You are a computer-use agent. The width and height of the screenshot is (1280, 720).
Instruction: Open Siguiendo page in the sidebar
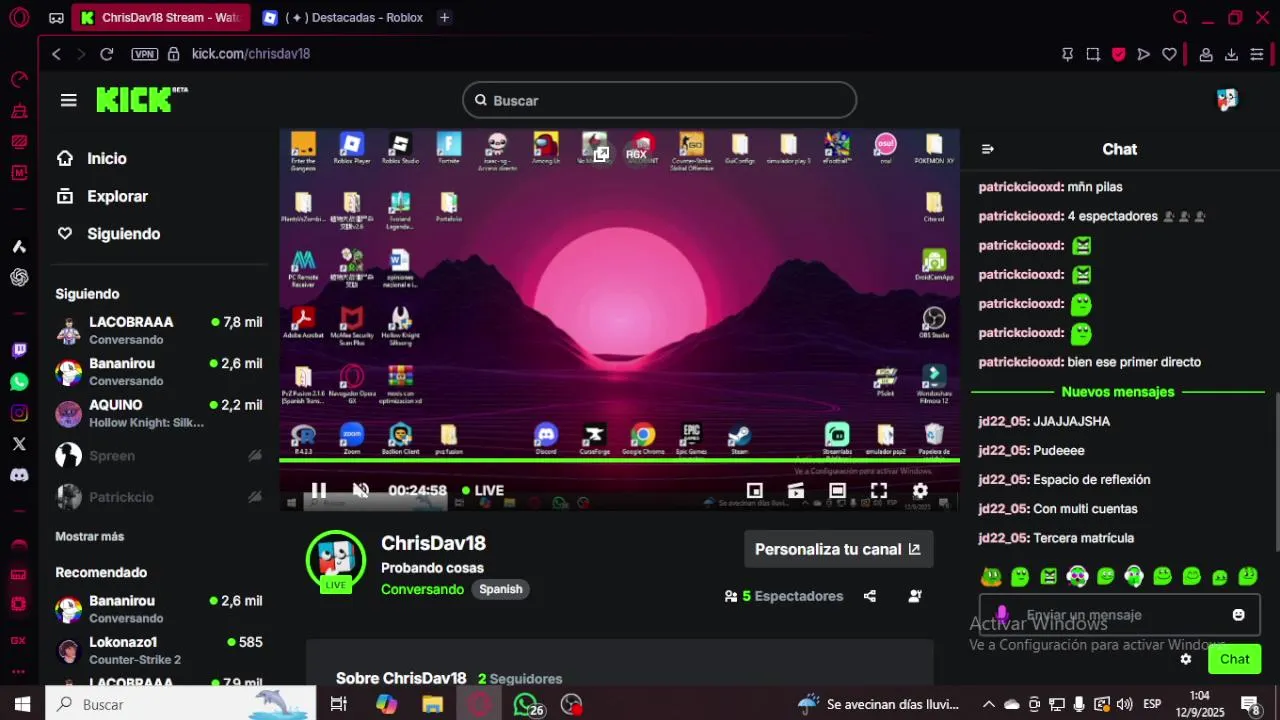point(108,233)
